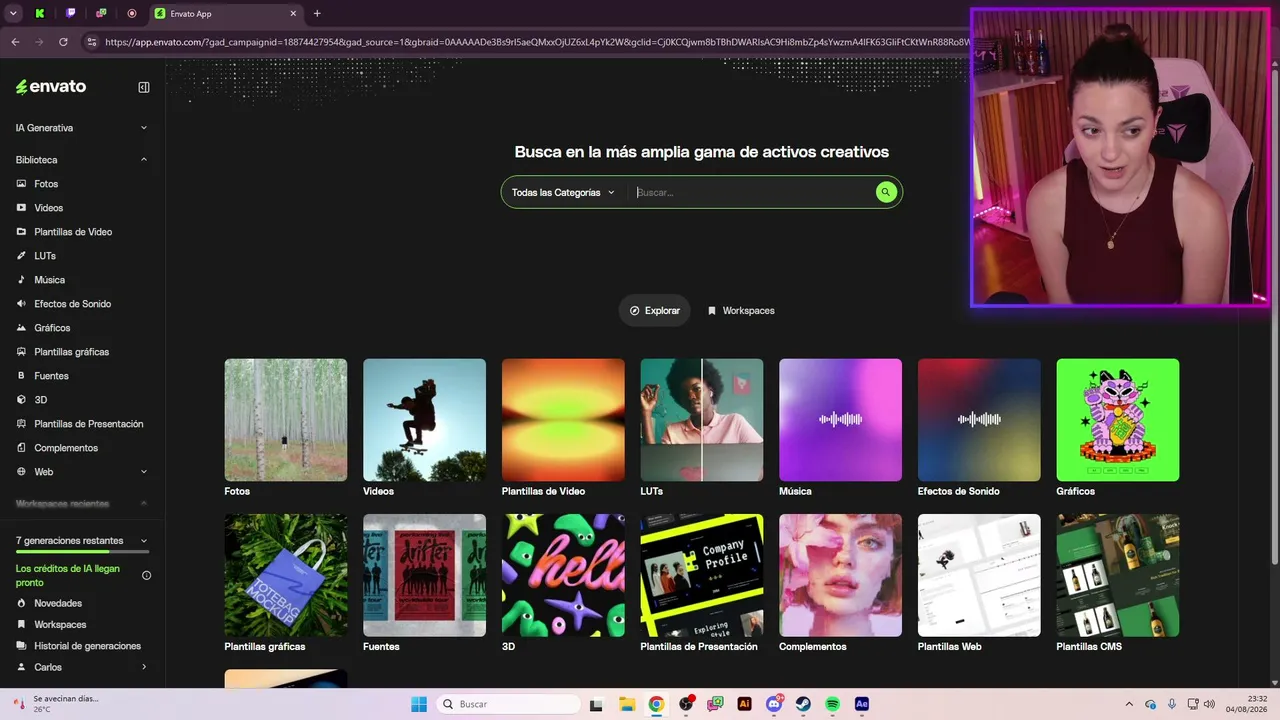Expand the Web submenu chevron
This screenshot has width=1280, height=720.
click(x=144, y=472)
